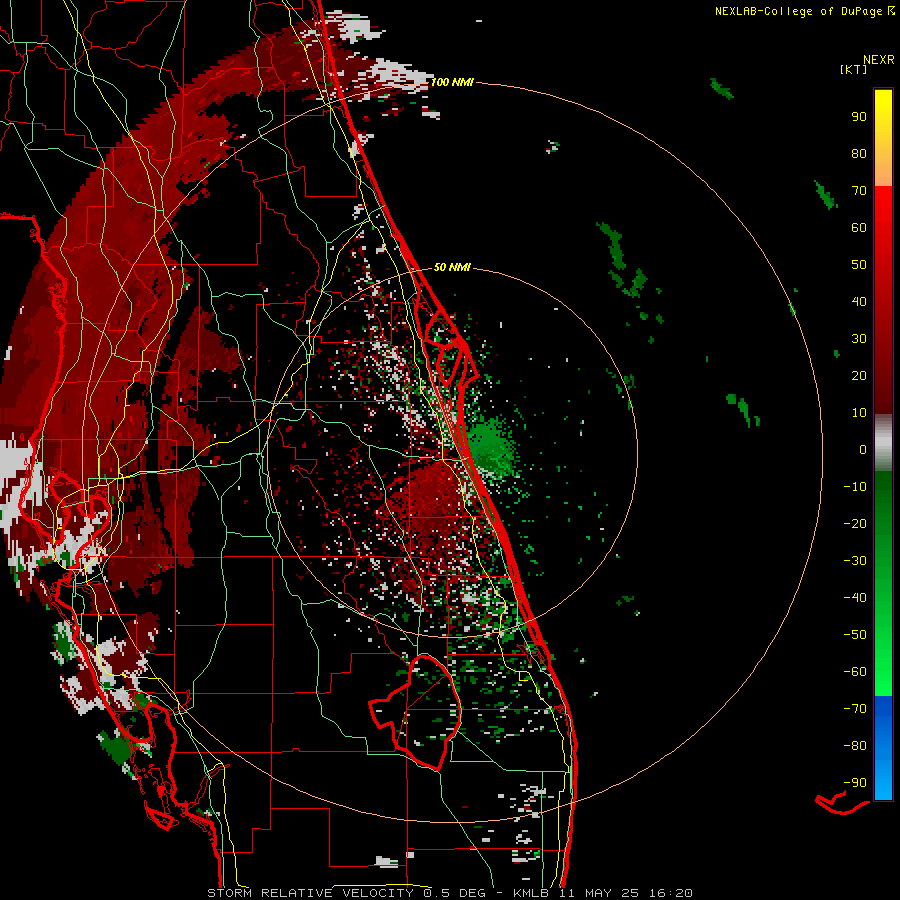Click the red-outlined lake near the bottom center
Image resolution: width=900 pixels, height=900 pixels.
(x=416, y=712)
